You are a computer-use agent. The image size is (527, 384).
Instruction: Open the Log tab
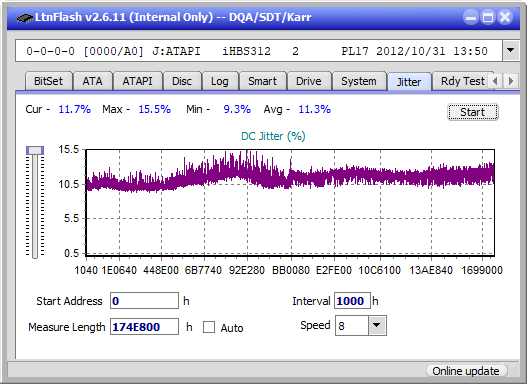[x=219, y=81]
